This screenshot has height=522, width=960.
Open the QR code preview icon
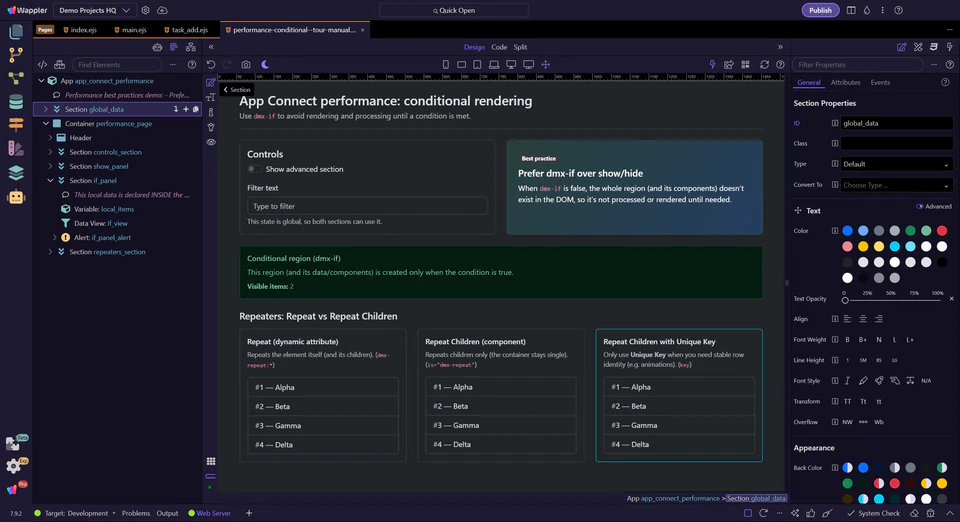(745, 64)
